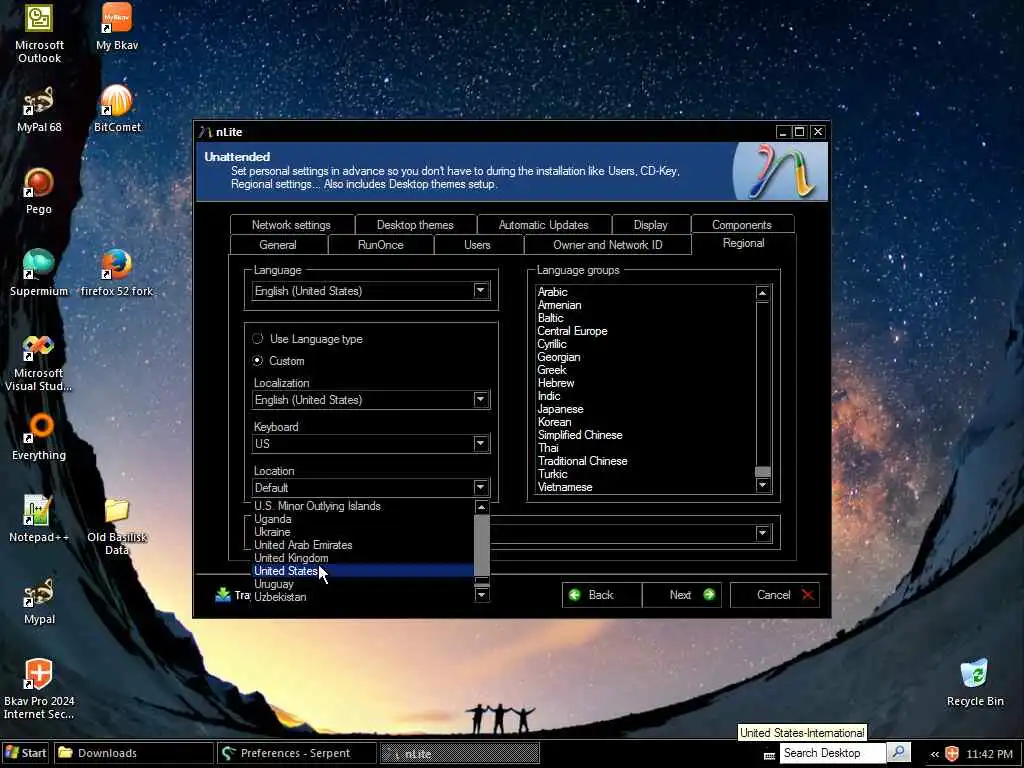The width and height of the screenshot is (1024, 768).
Task: Switch to Downloads taskbar window
Action: tap(134, 753)
